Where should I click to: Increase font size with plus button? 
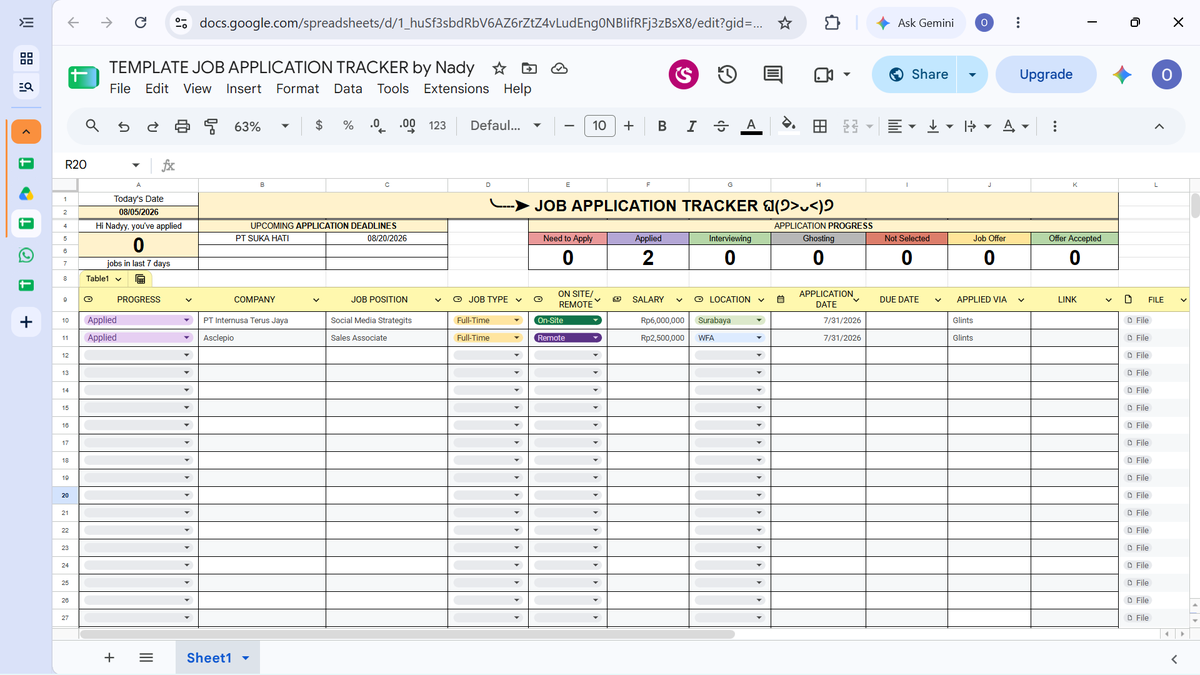629,126
